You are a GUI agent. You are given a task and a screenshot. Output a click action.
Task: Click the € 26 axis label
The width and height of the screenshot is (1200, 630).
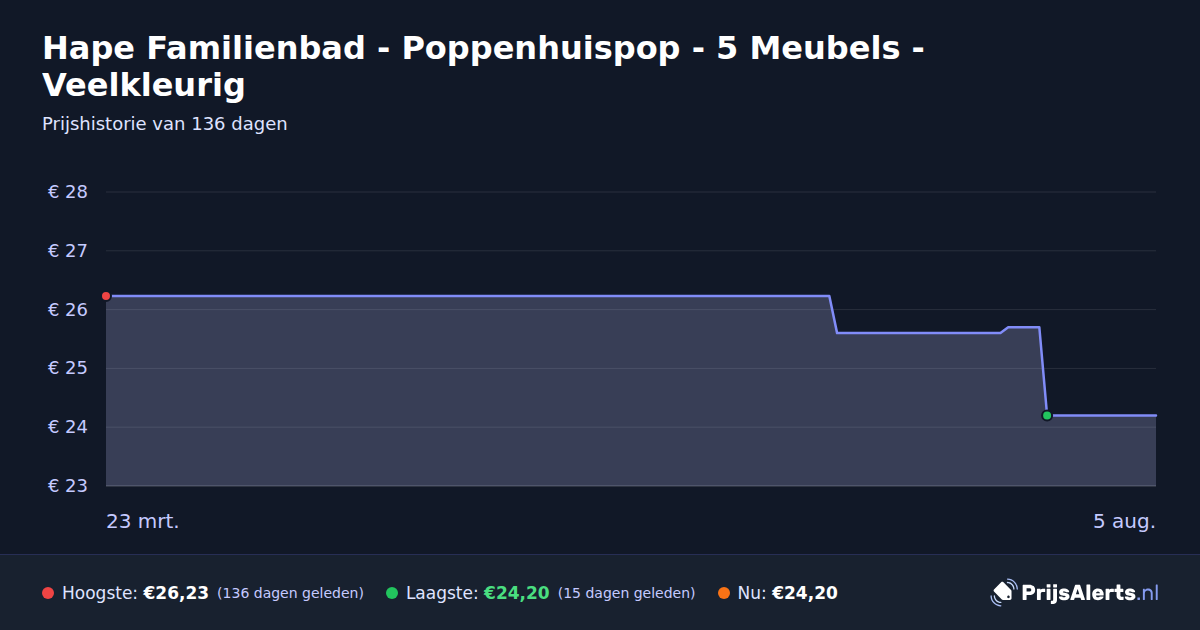68,310
